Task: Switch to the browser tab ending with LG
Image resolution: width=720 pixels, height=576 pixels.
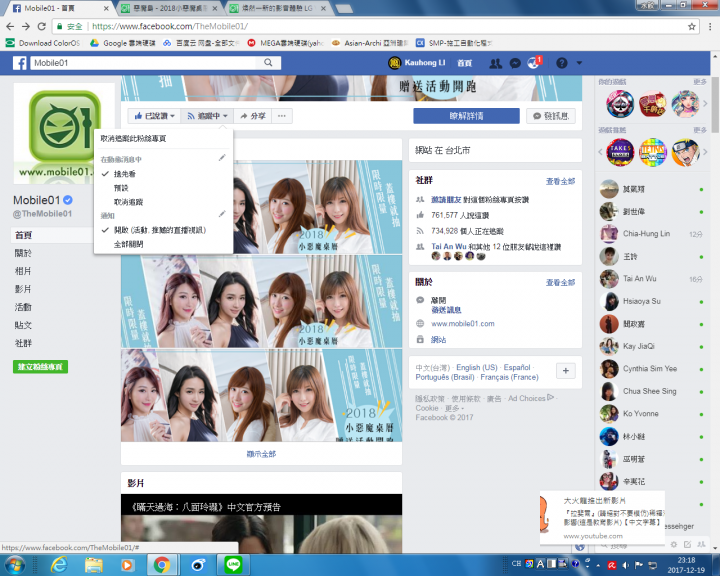Action: point(278,8)
